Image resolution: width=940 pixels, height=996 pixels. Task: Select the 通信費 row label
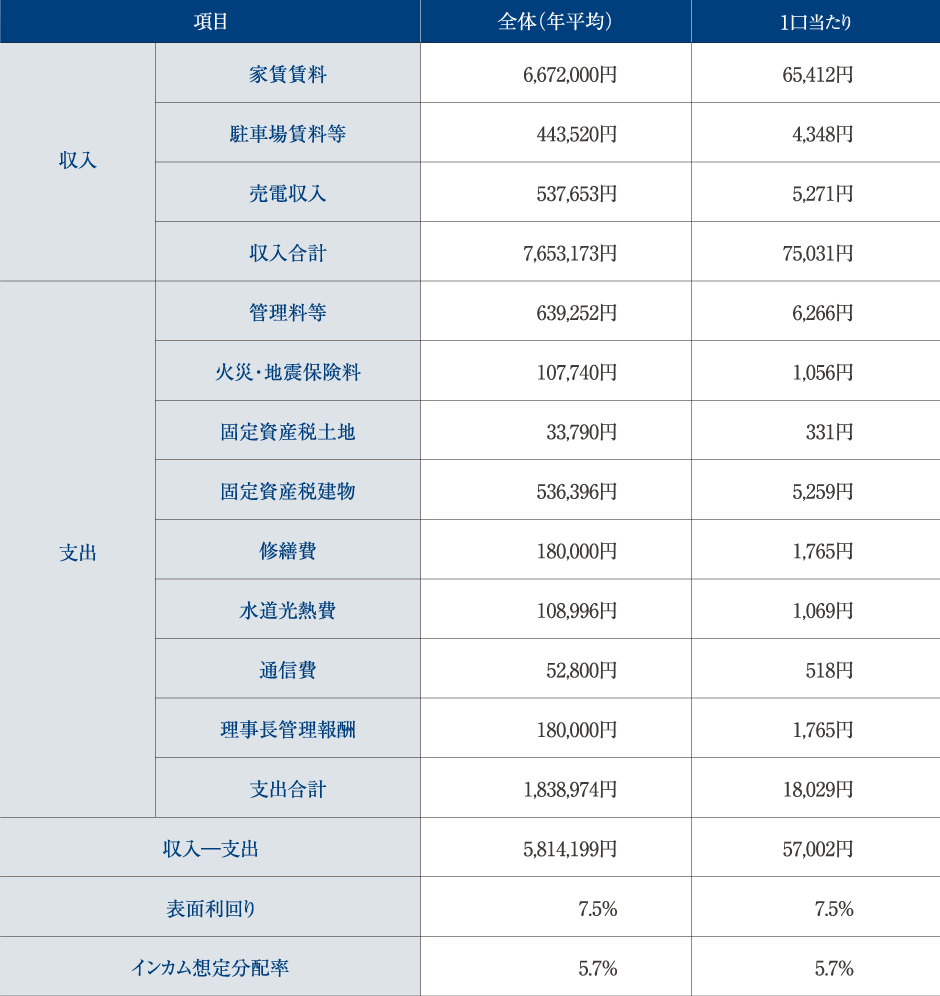point(288,670)
